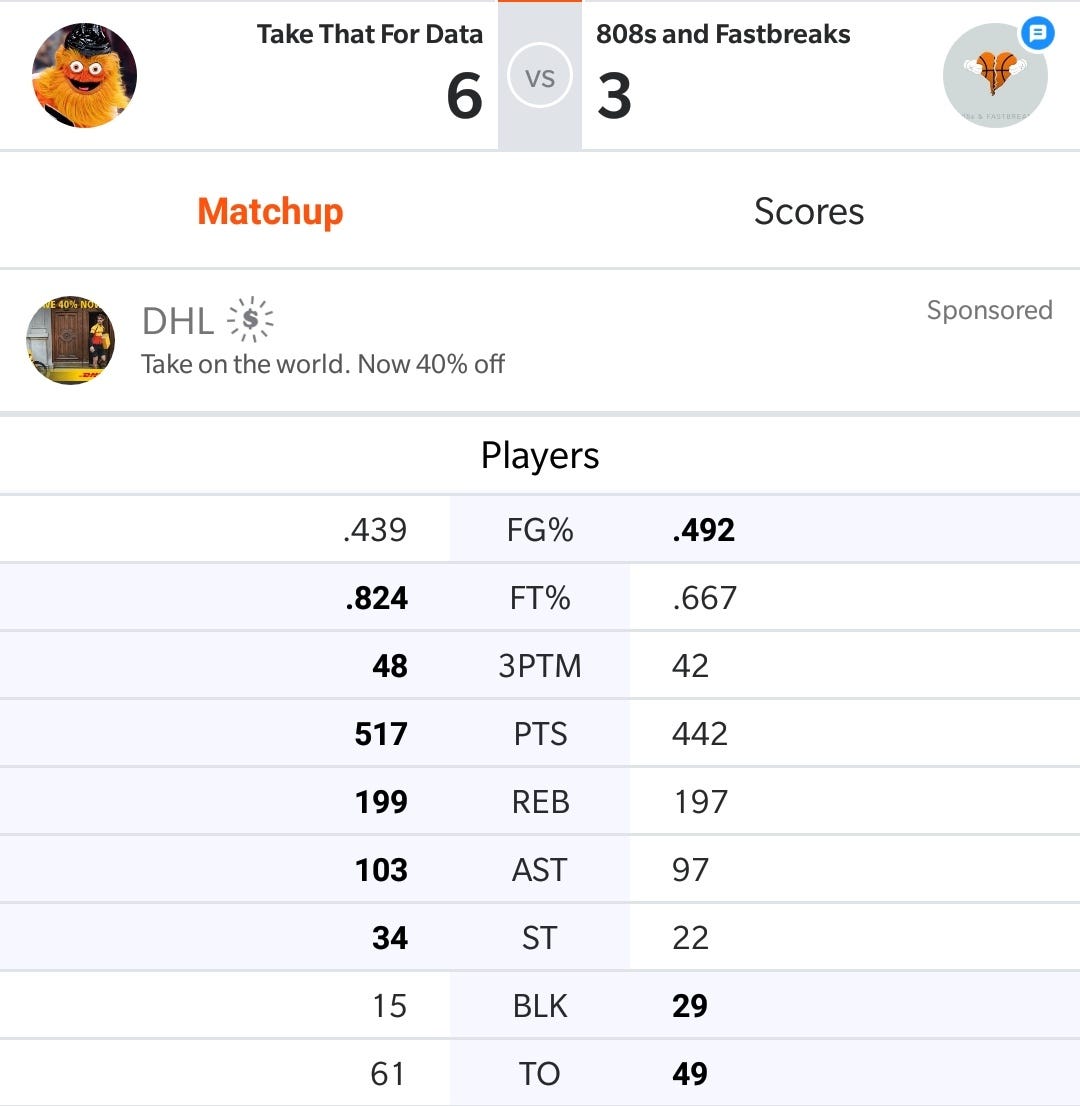Click the BLK category label

[x=540, y=1006]
